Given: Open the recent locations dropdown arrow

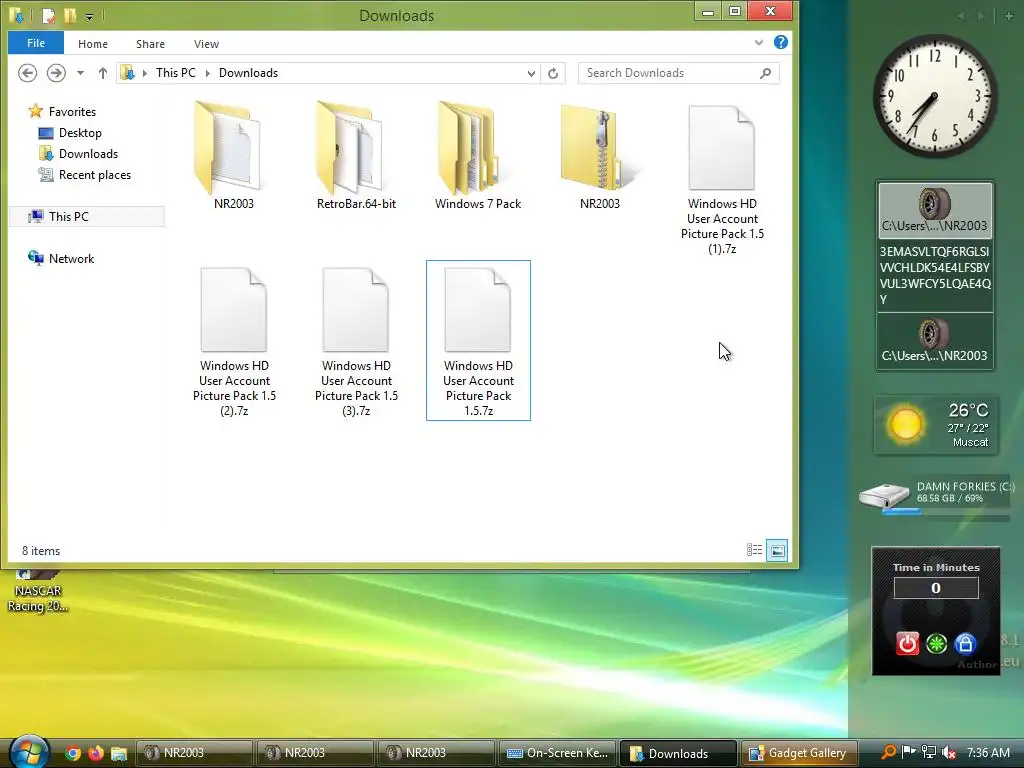Looking at the screenshot, I should pos(80,73).
